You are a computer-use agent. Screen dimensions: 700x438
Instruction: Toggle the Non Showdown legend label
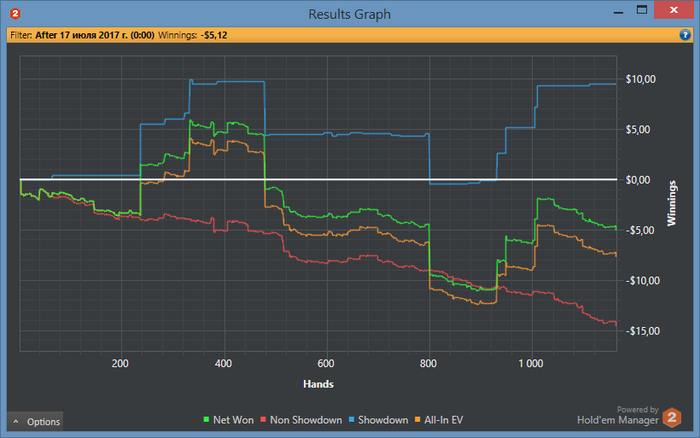point(306,420)
